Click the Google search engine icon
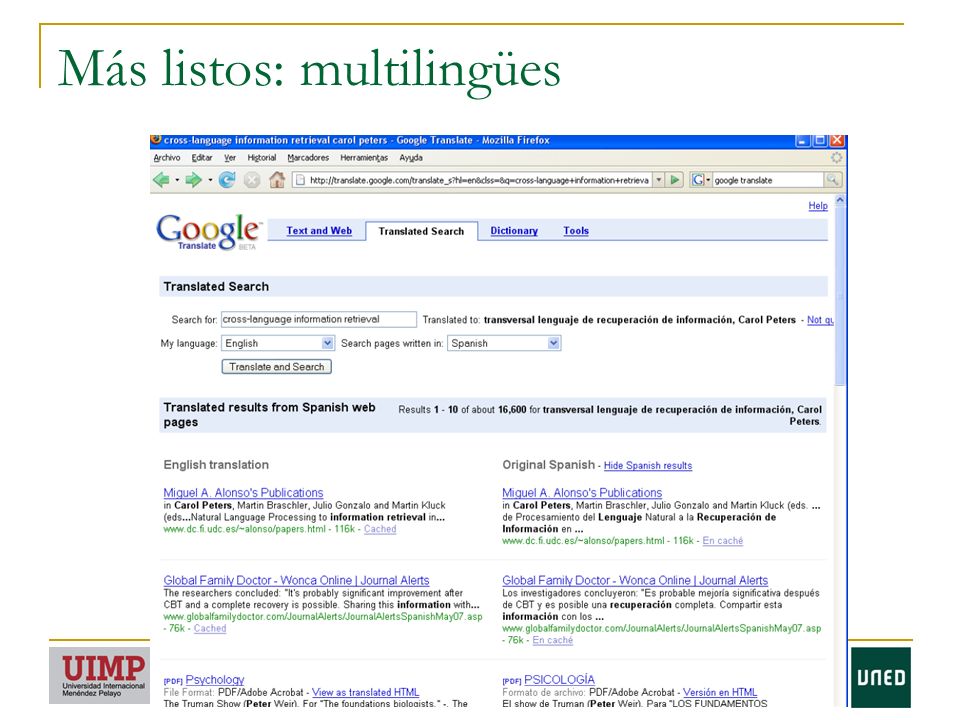 pyautogui.click(x=697, y=180)
